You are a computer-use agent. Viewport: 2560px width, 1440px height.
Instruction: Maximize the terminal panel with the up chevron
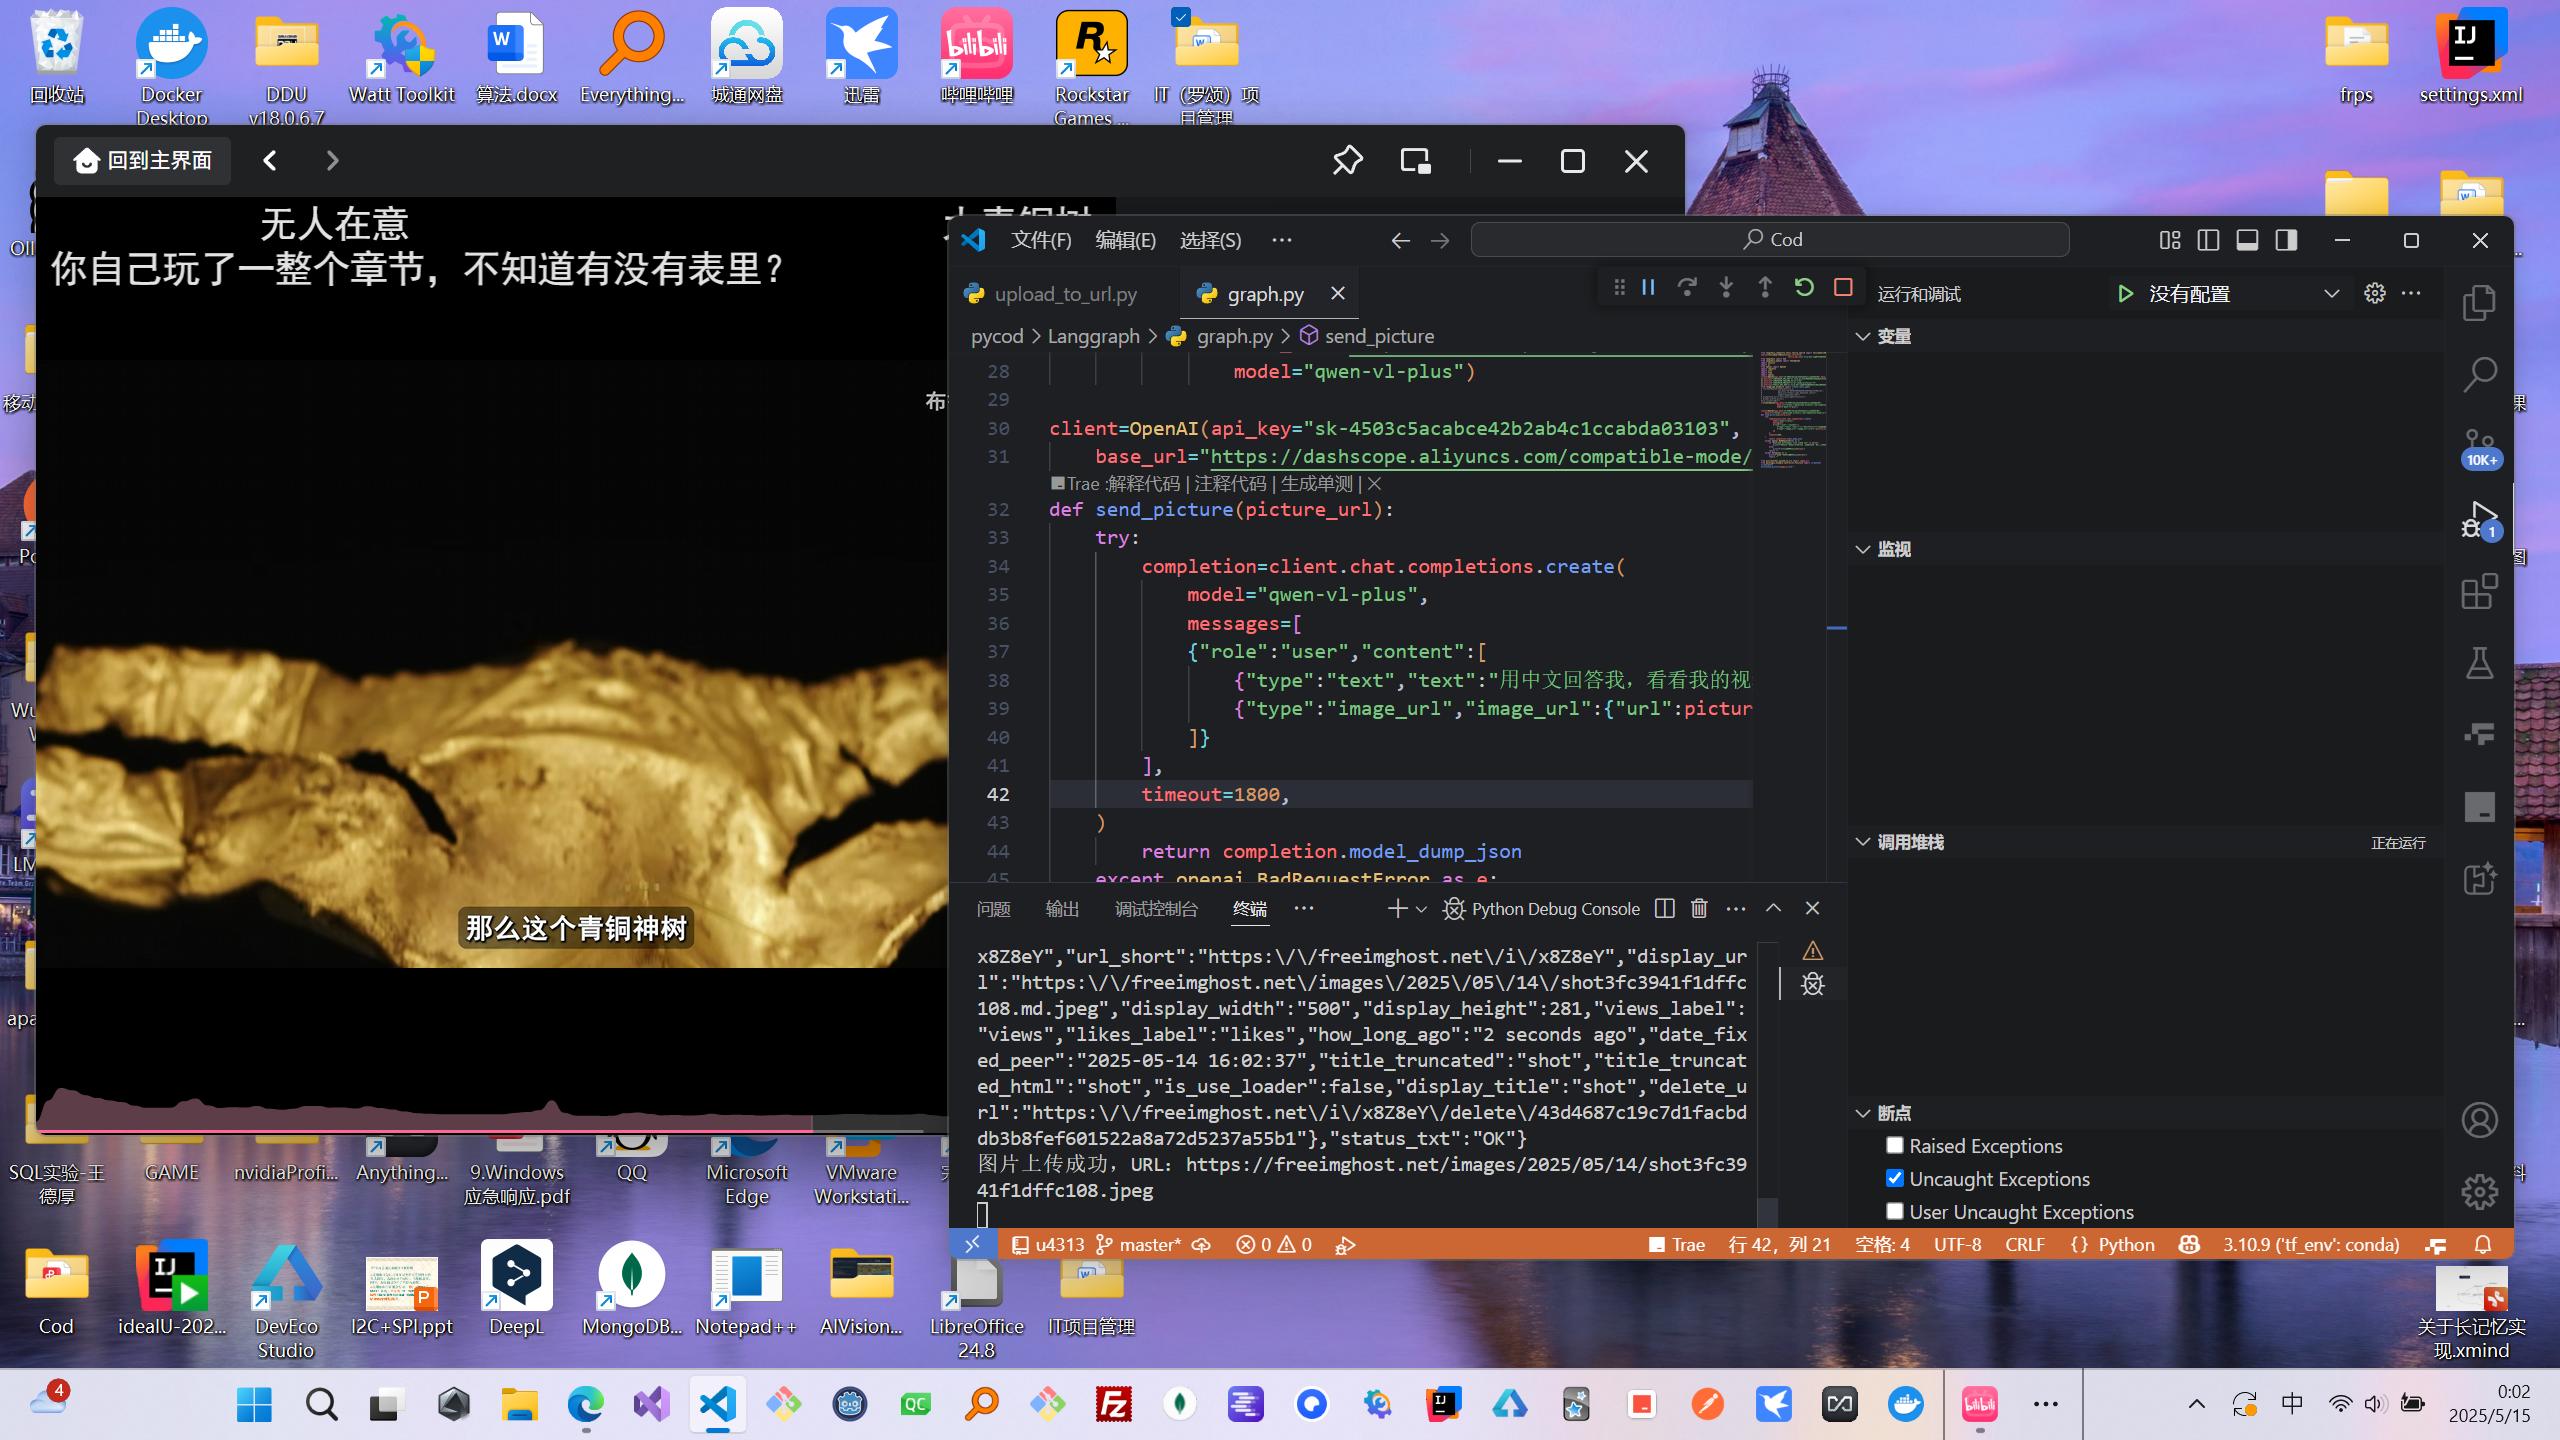coord(1773,908)
